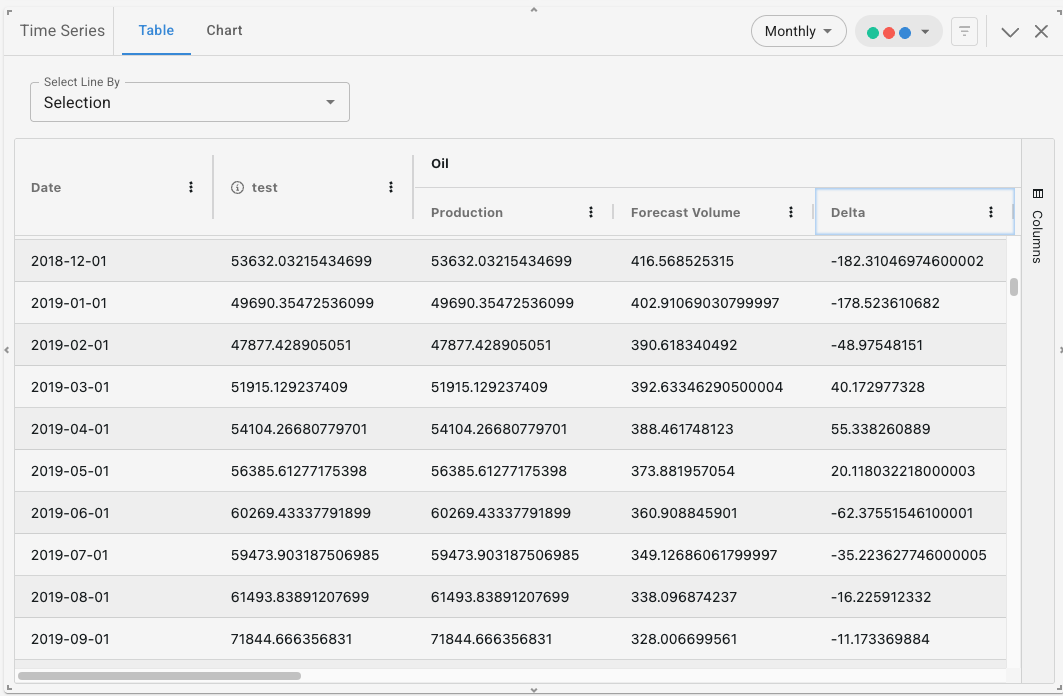Open the test column menu

coord(391,187)
